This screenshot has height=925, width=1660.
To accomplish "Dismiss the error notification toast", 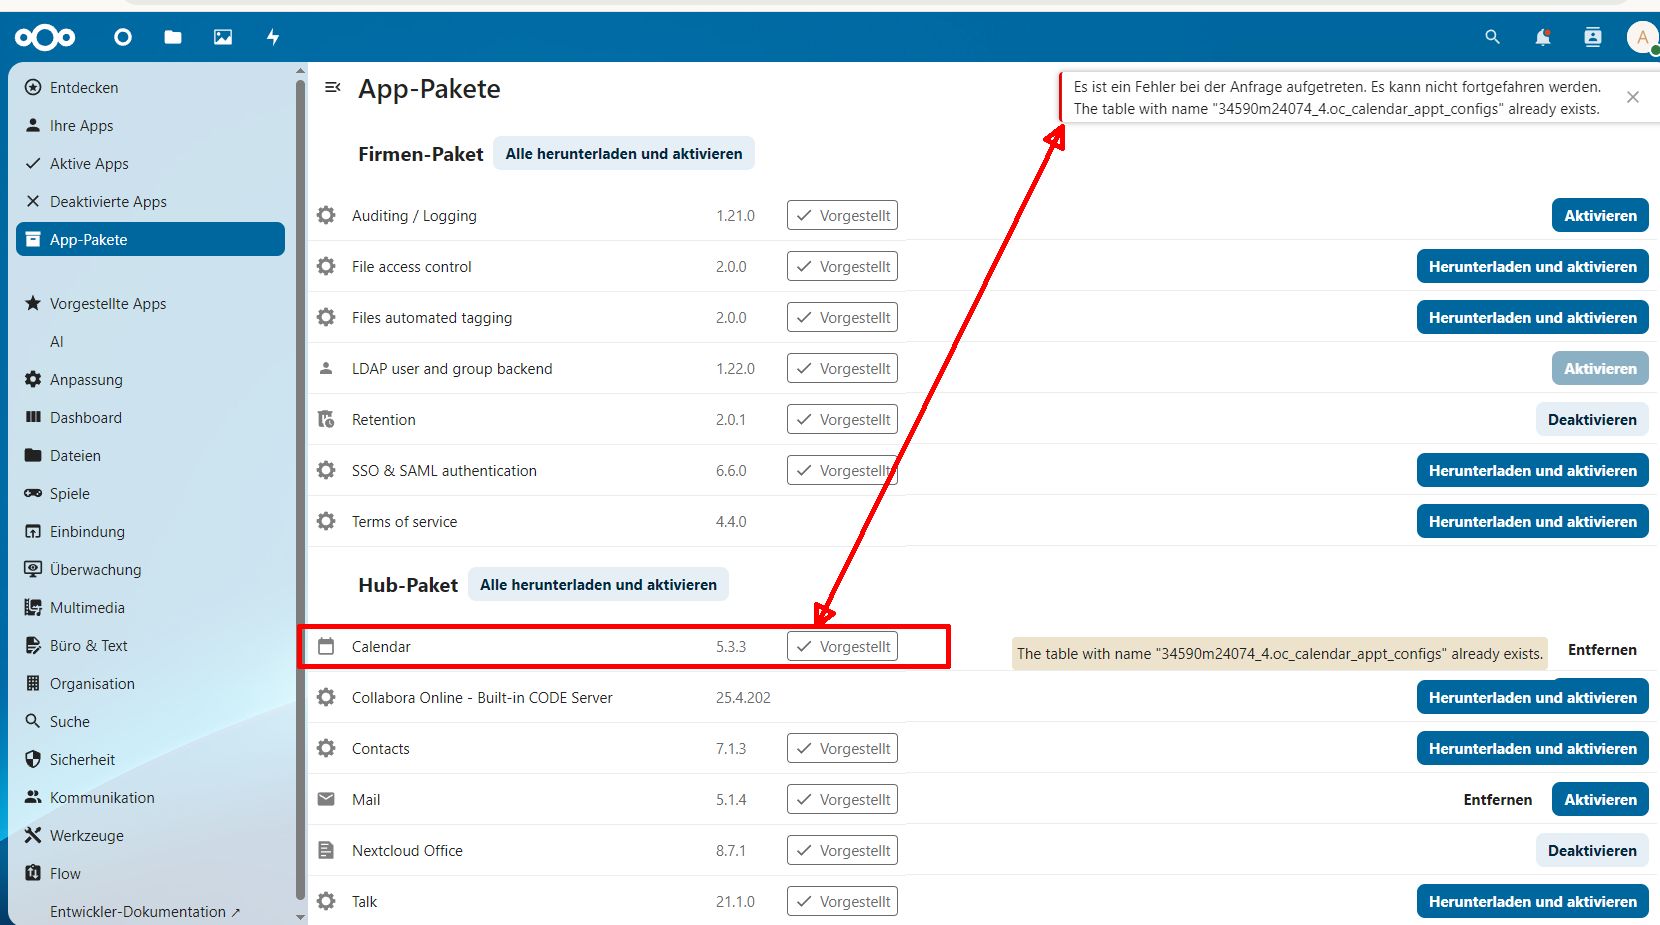I will pos(1633,97).
